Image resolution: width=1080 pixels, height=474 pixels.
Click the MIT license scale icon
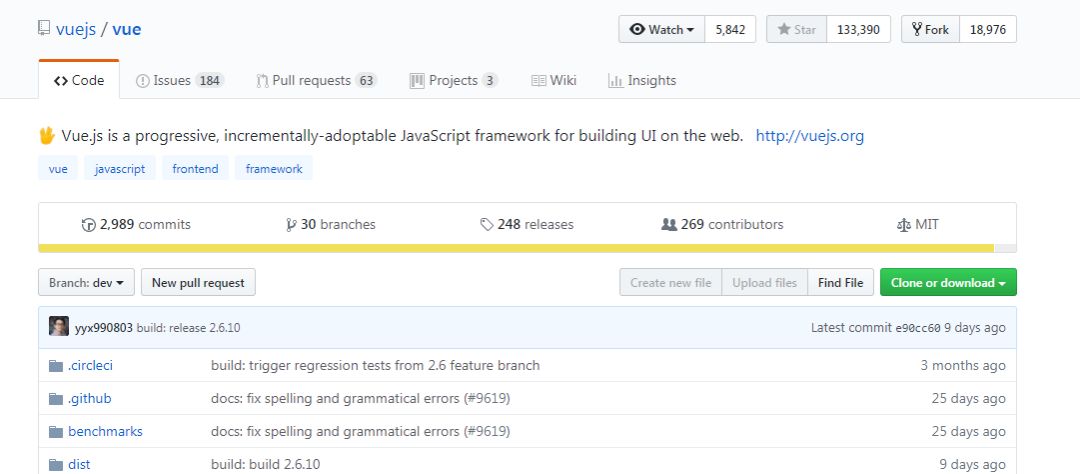(x=904, y=225)
